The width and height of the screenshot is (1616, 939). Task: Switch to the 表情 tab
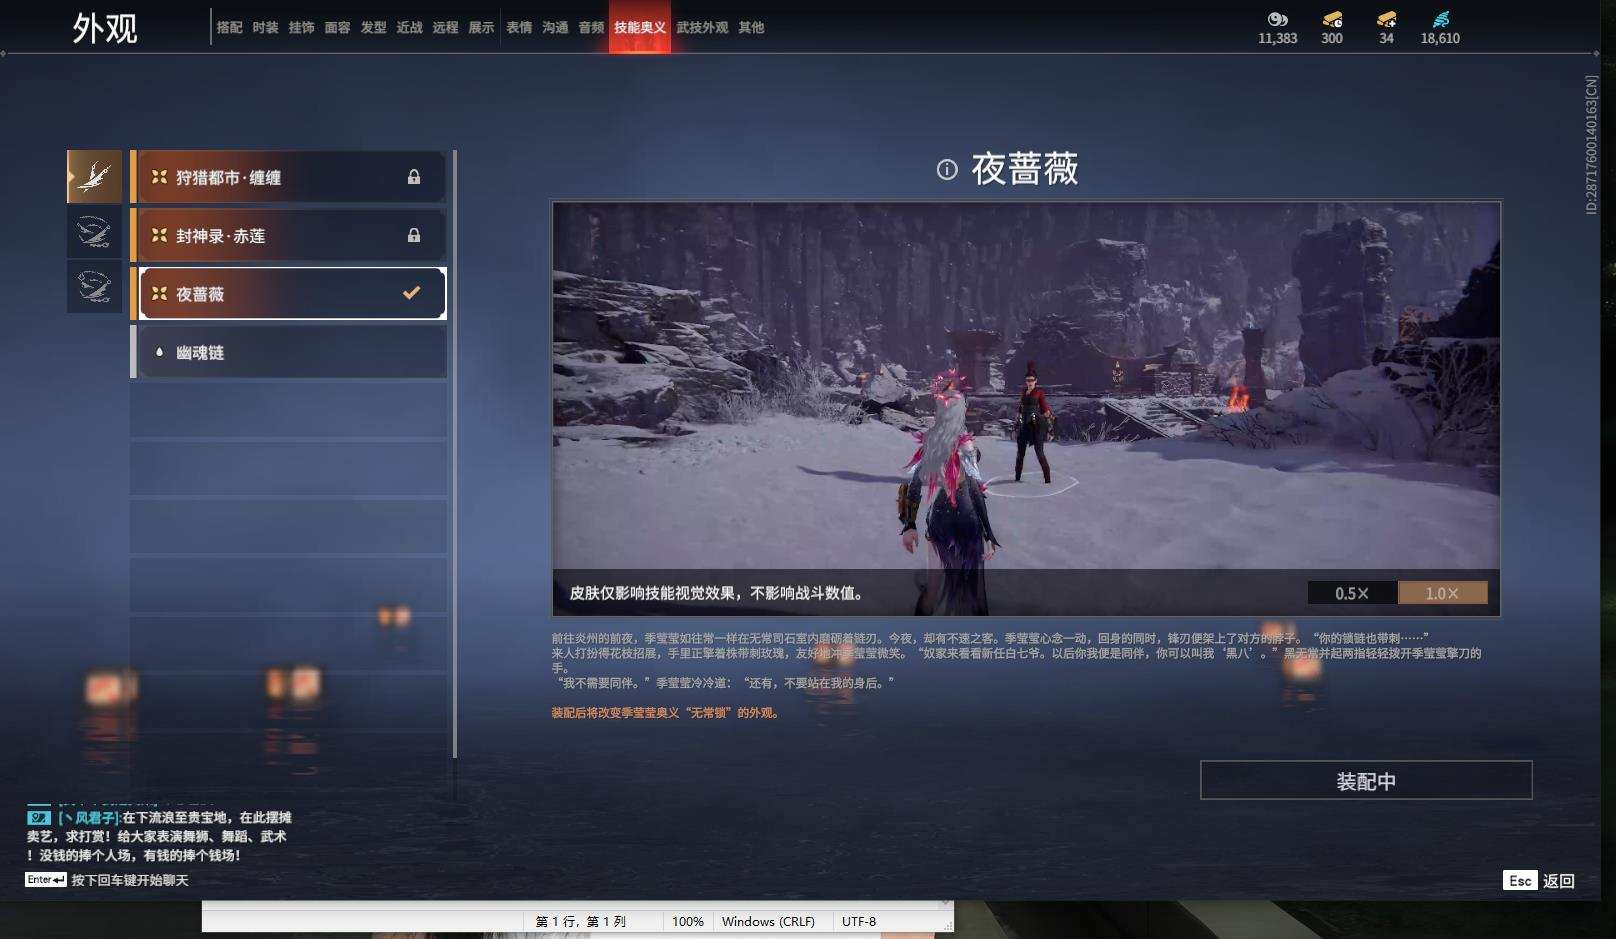519,27
